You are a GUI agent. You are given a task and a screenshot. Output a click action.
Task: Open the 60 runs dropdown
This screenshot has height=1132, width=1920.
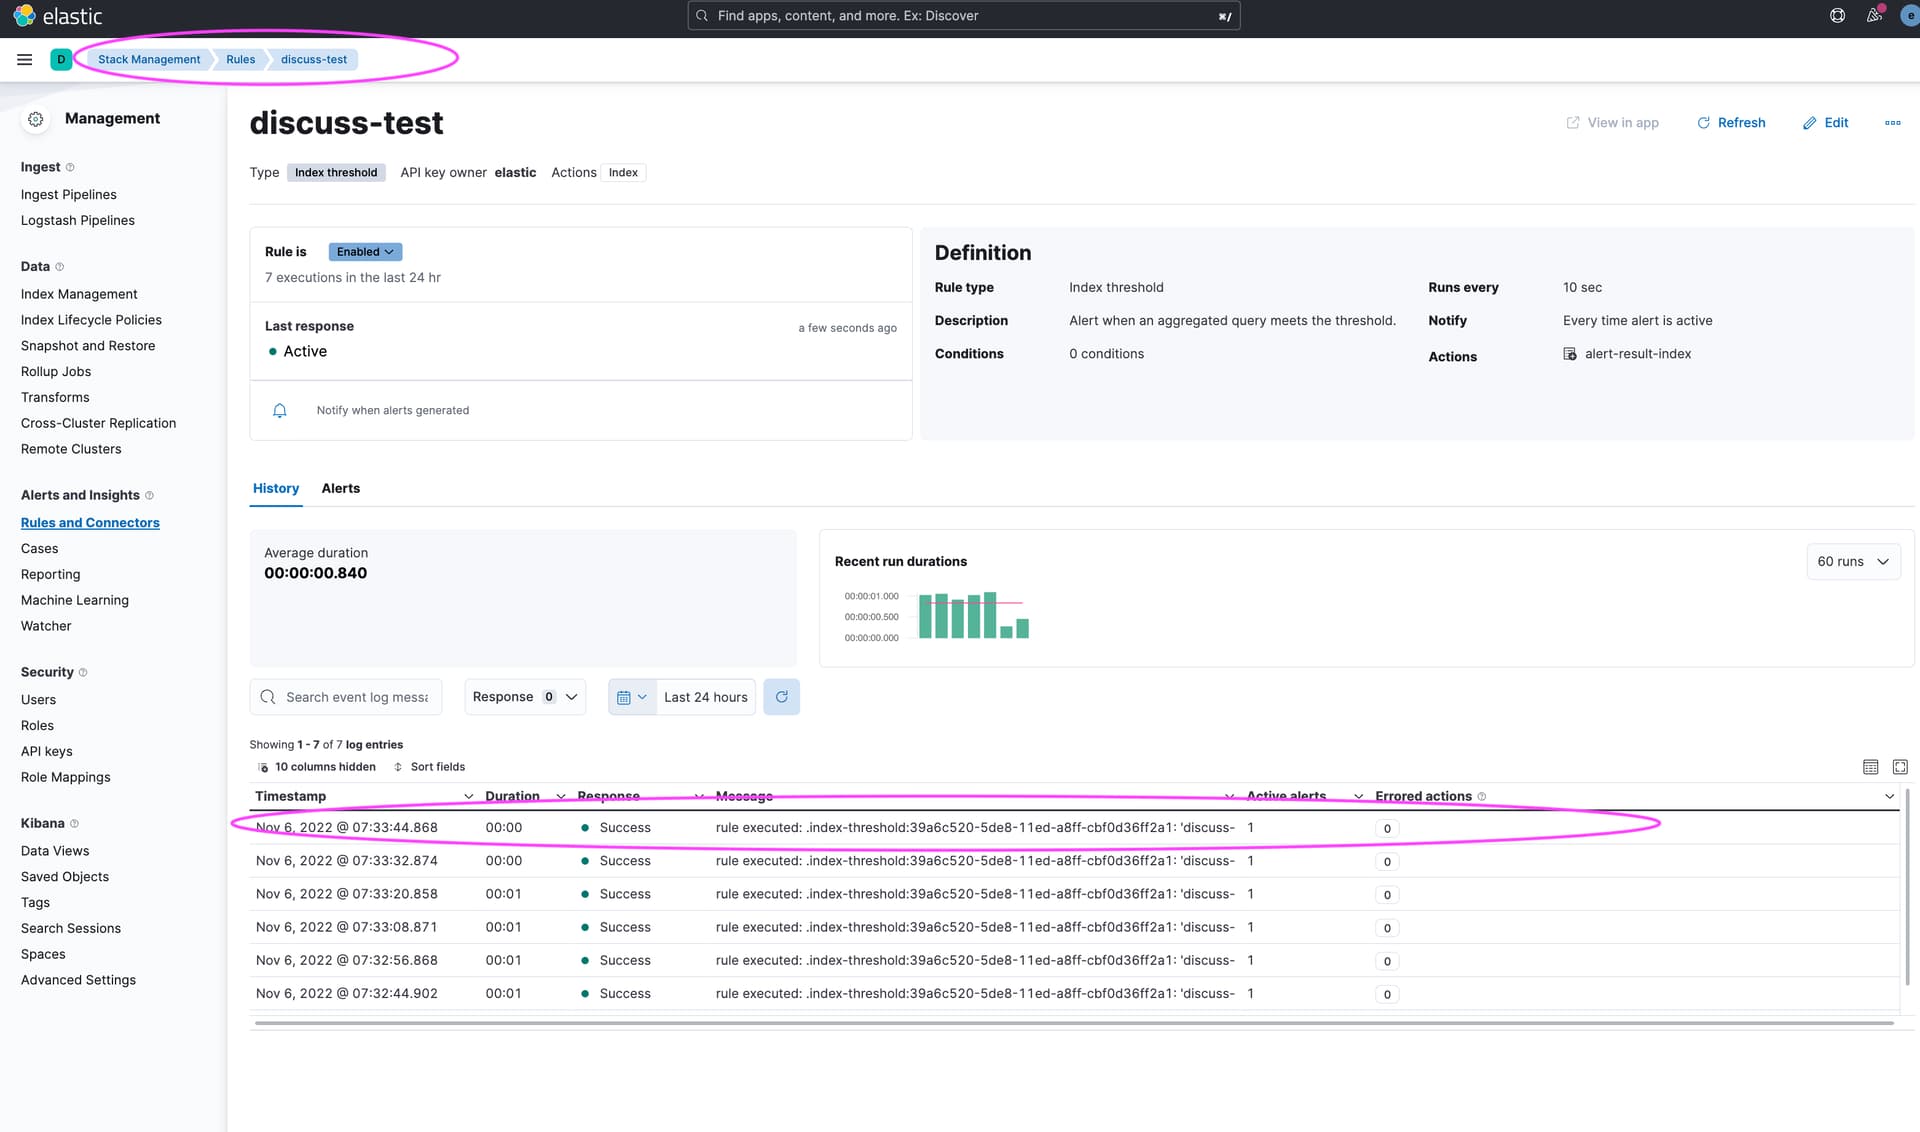point(1853,562)
